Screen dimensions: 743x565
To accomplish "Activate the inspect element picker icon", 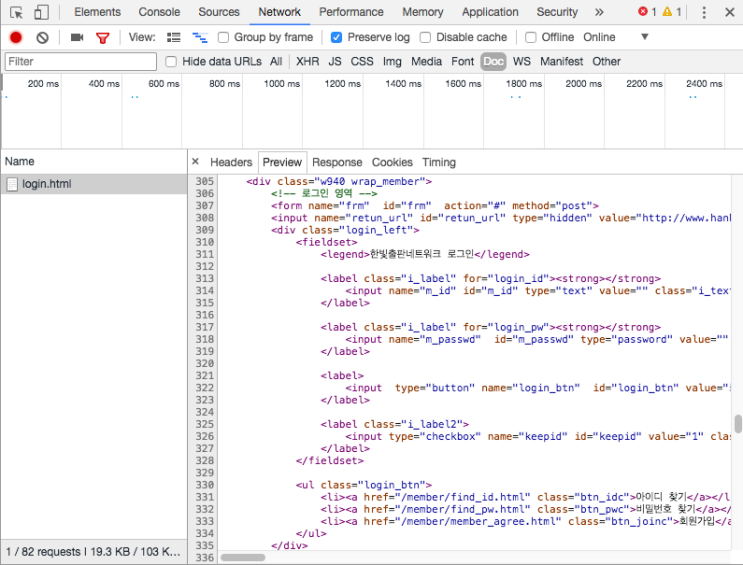I will pyautogui.click(x=16, y=12).
